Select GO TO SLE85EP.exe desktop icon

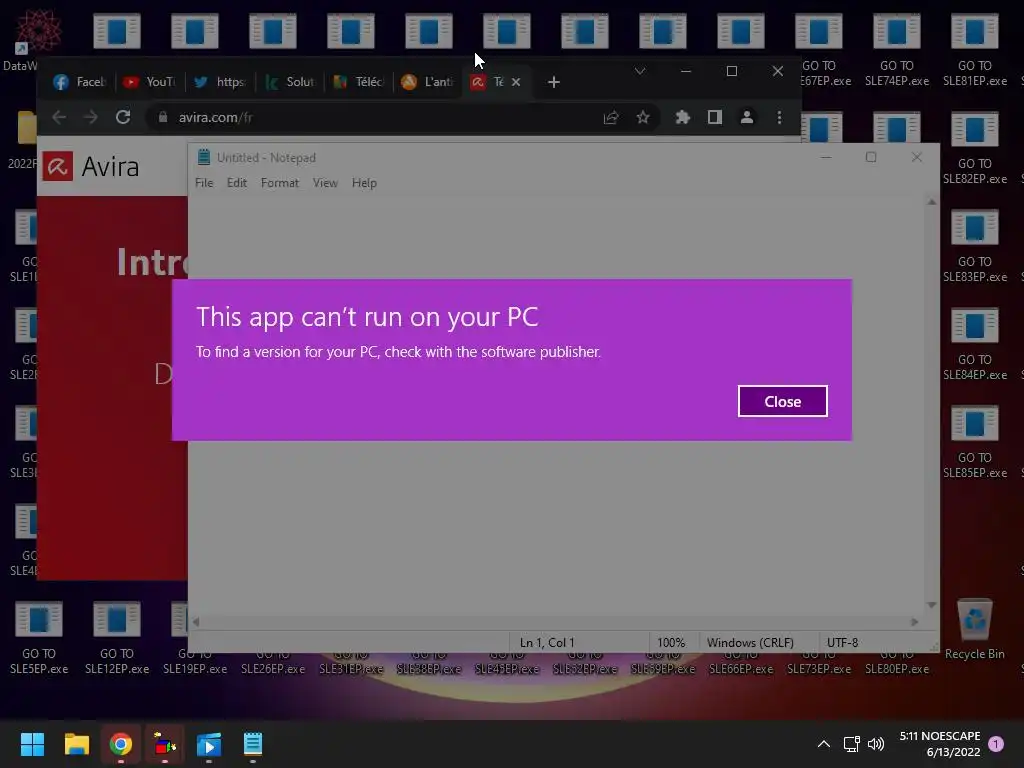click(974, 441)
